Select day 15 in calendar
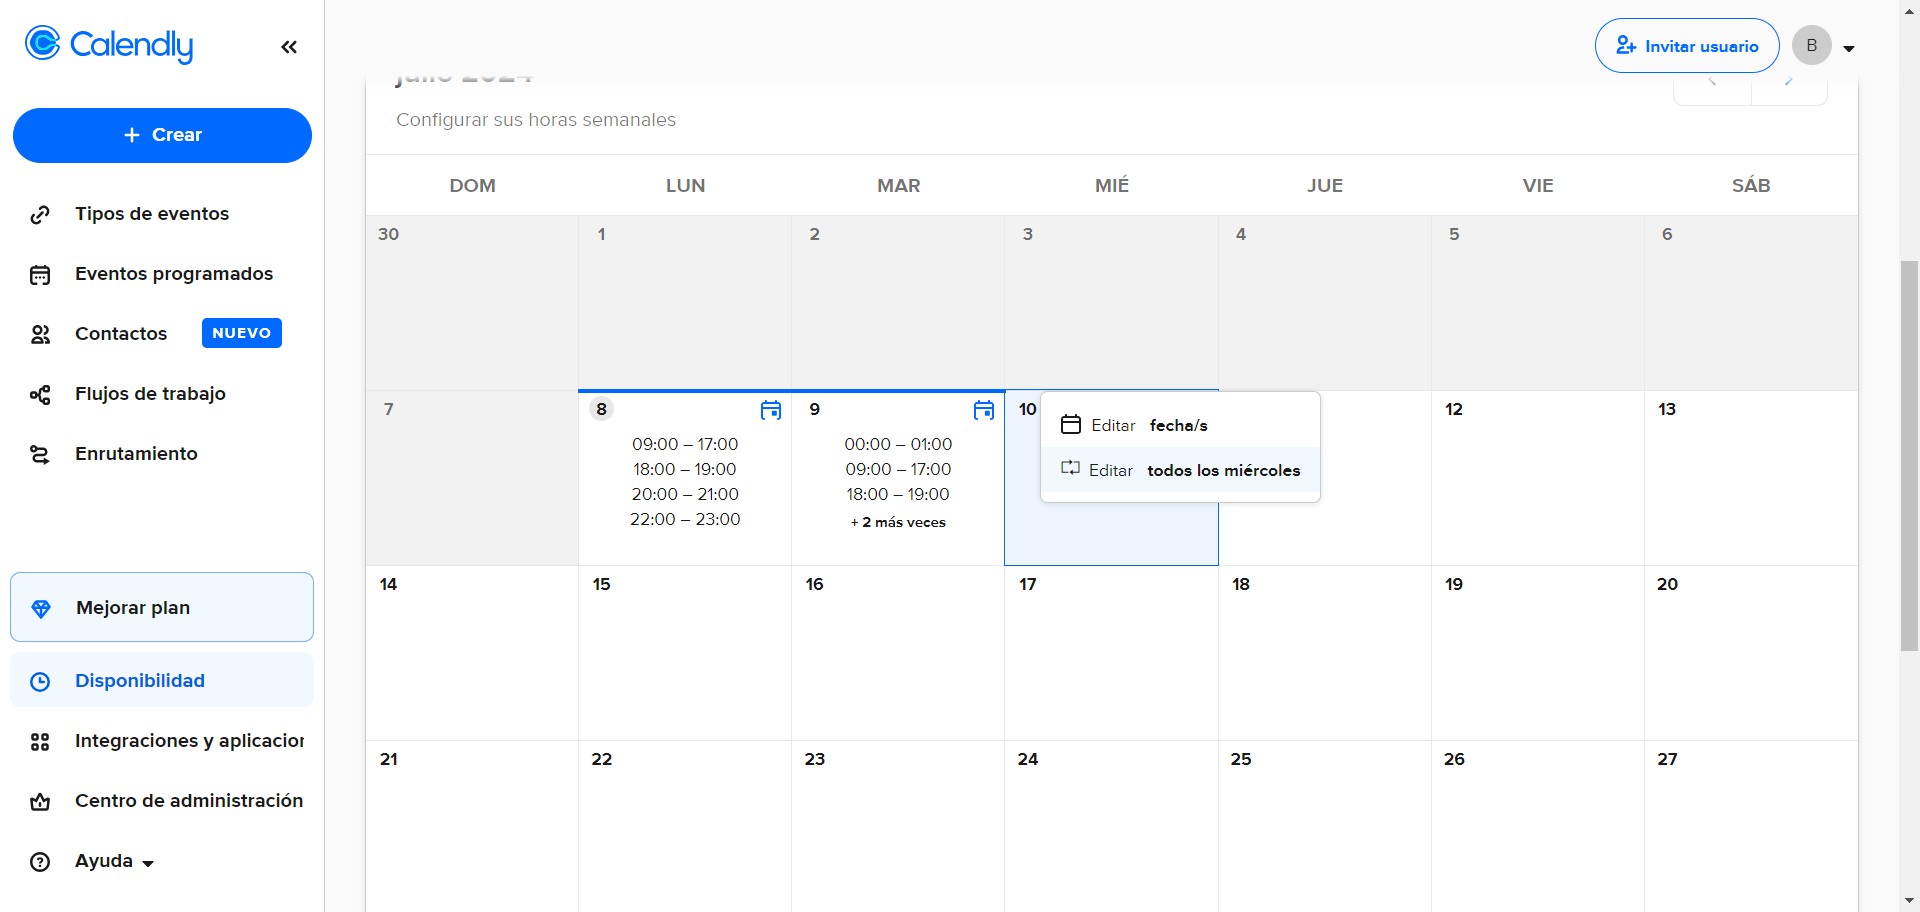 click(x=685, y=653)
